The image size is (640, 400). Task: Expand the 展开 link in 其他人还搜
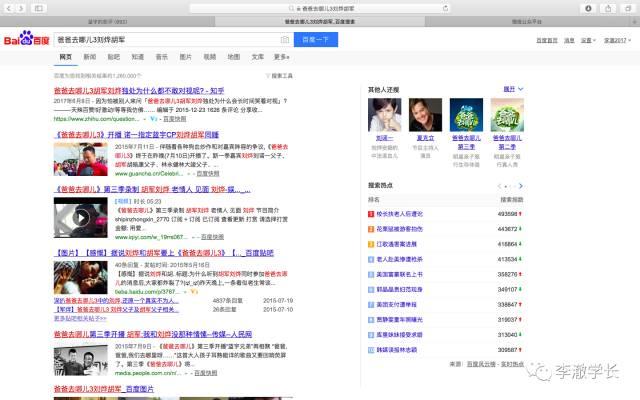coord(513,89)
